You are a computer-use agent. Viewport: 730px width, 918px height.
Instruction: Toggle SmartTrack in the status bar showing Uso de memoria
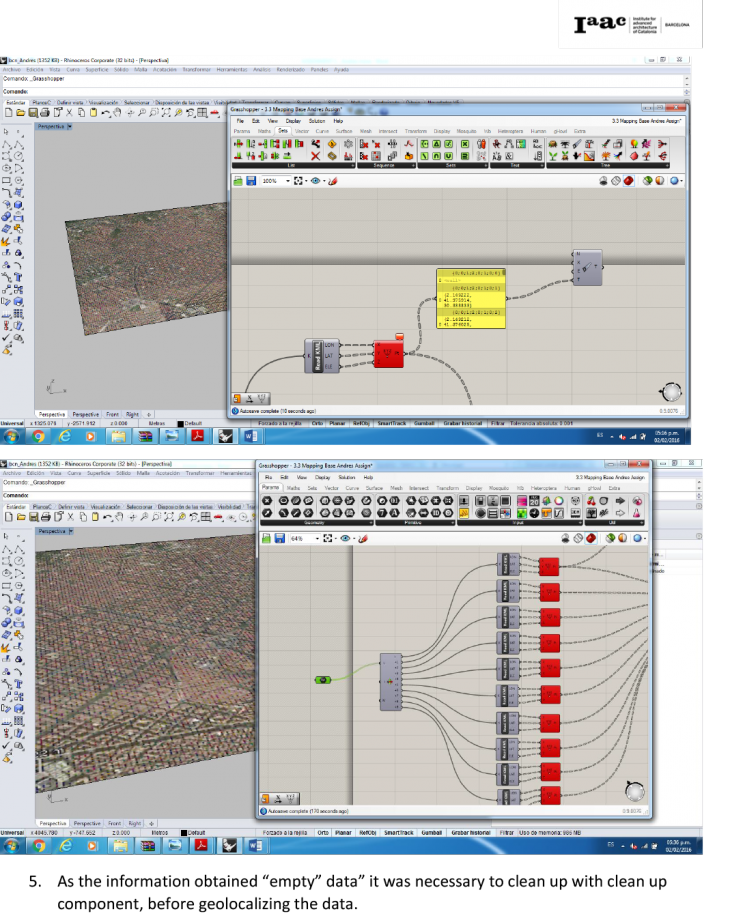396,832
